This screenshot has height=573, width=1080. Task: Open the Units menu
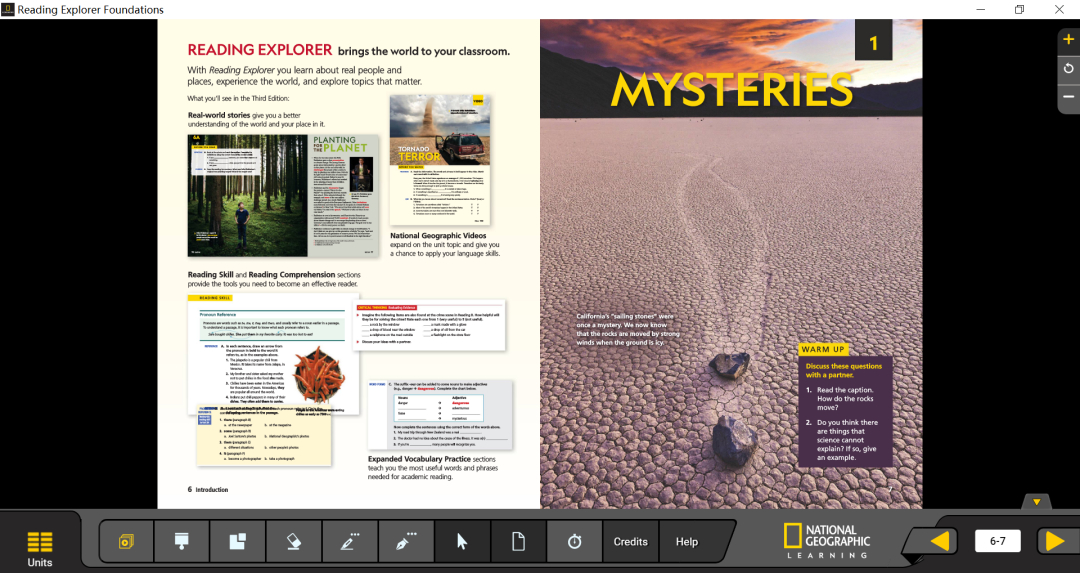[x=39, y=548]
